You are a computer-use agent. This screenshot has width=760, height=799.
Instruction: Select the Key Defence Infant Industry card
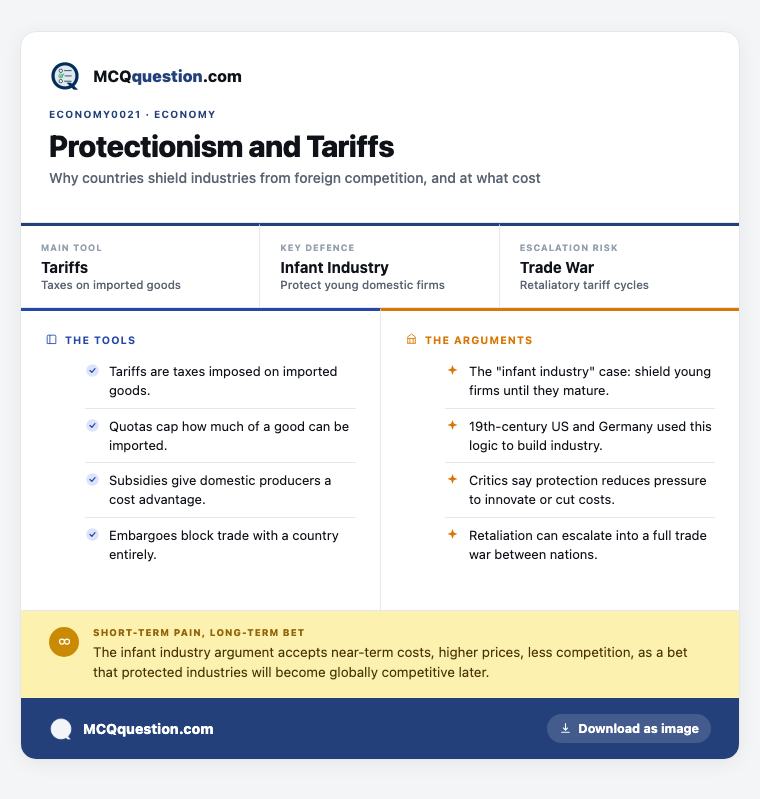[379, 267]
